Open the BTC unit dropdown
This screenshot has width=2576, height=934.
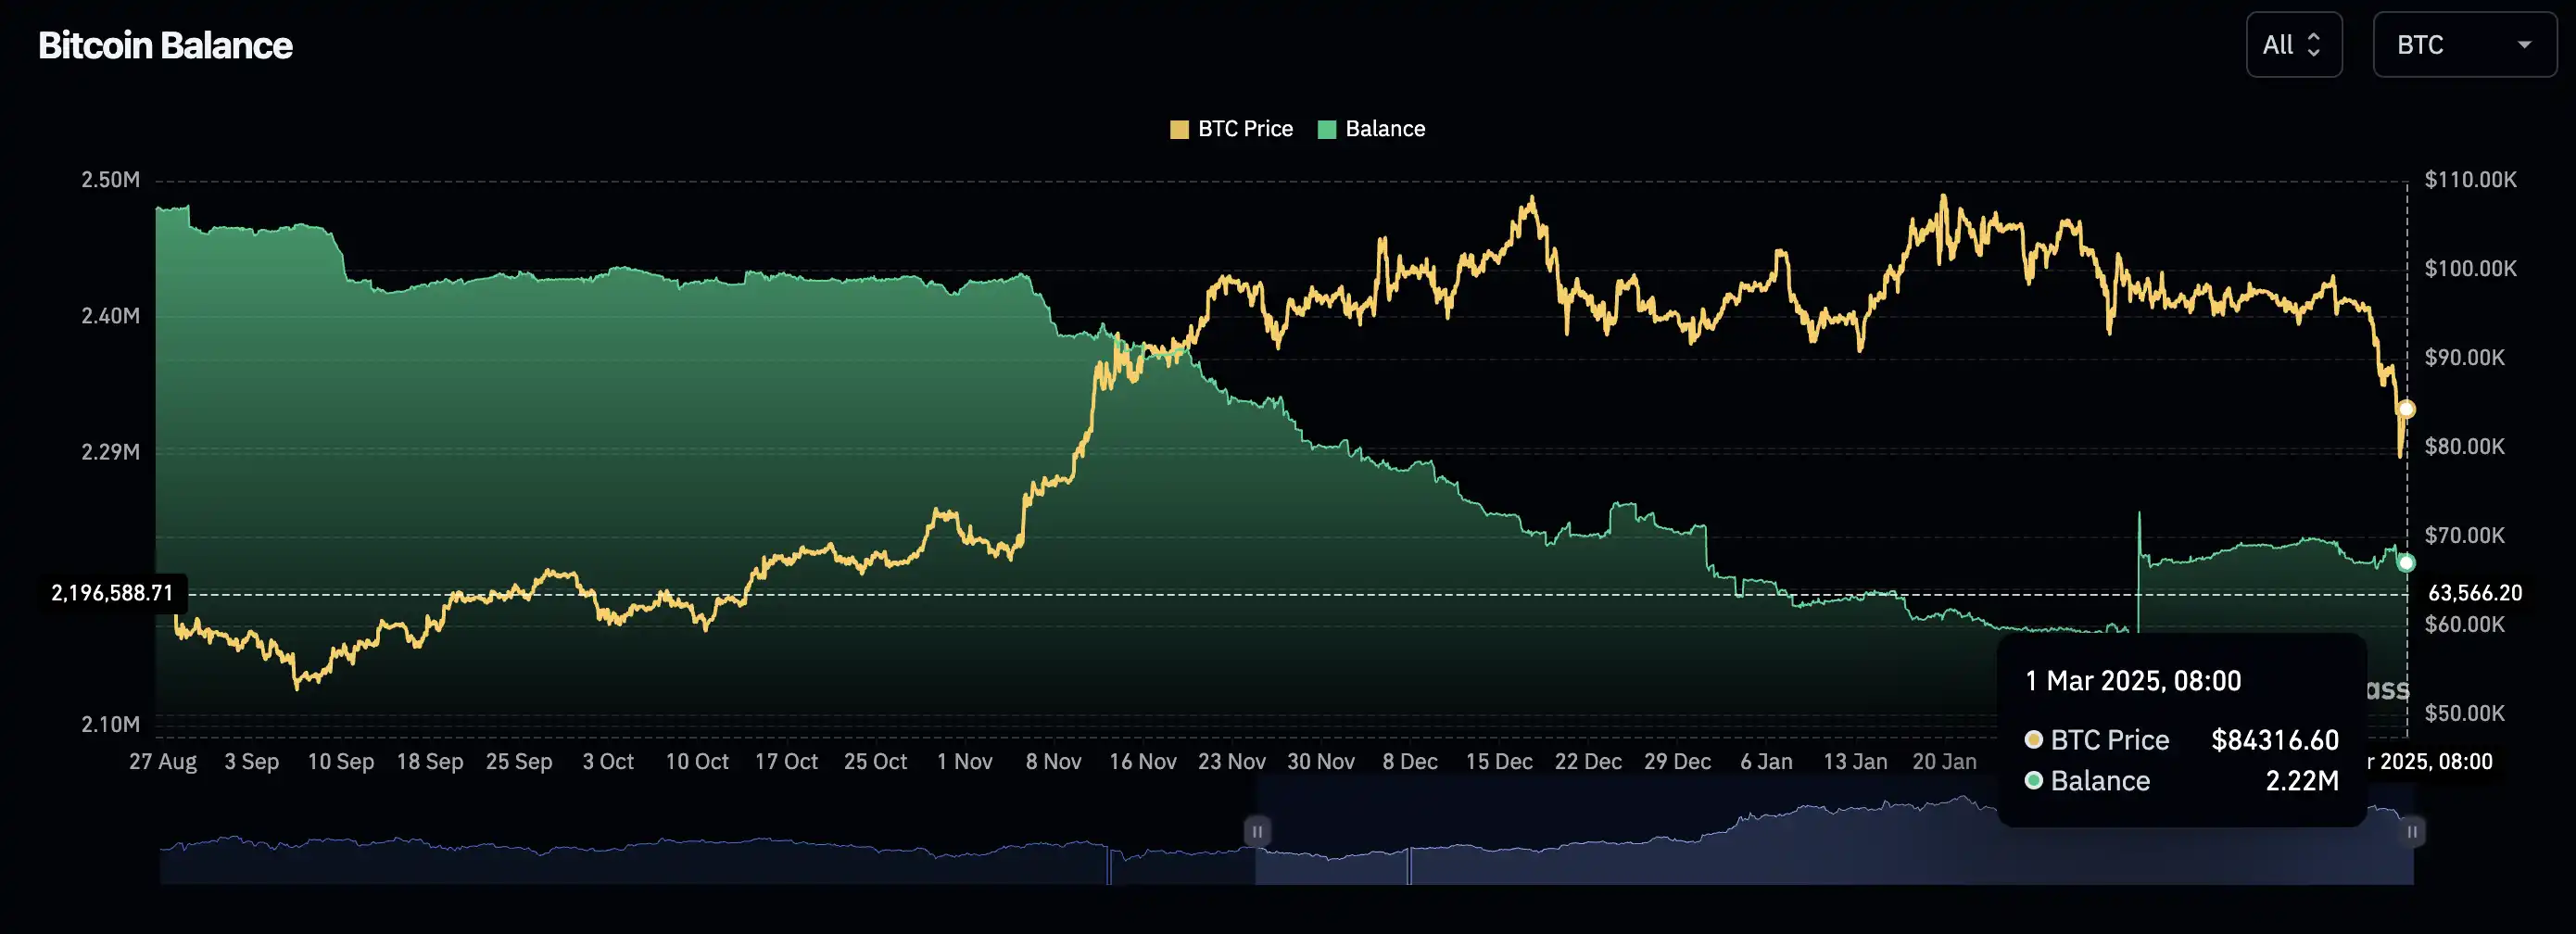point(2463,45)
